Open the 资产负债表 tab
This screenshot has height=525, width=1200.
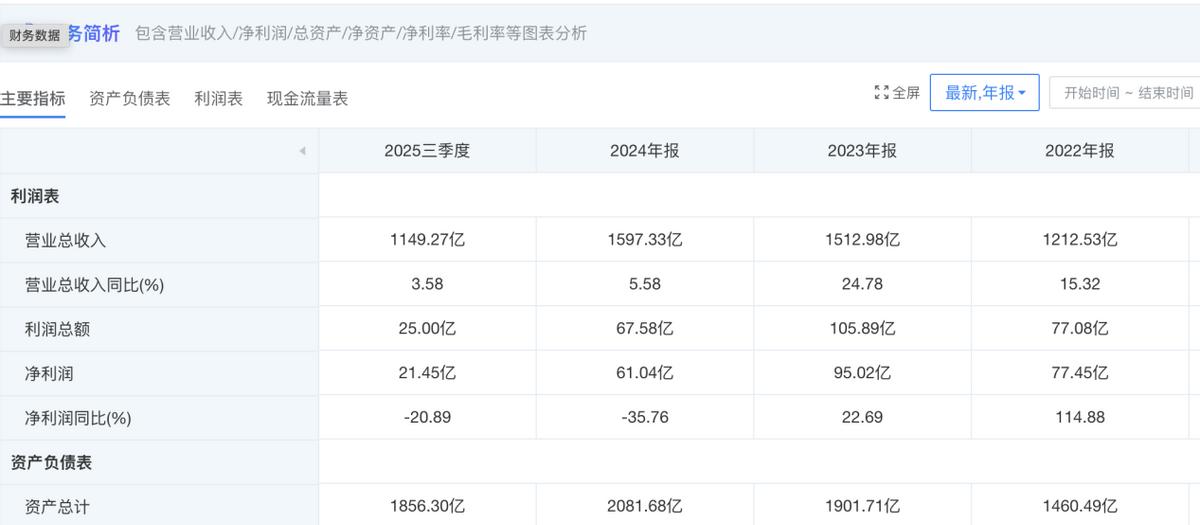130,99
